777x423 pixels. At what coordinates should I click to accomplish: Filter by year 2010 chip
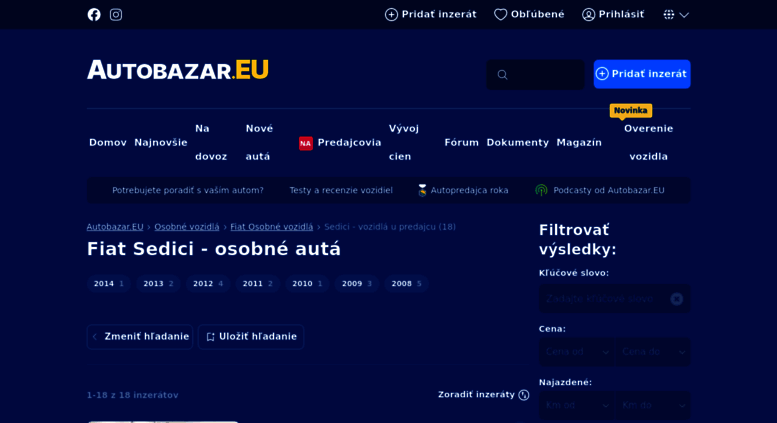pyautogui.click(x=307, y=284)
